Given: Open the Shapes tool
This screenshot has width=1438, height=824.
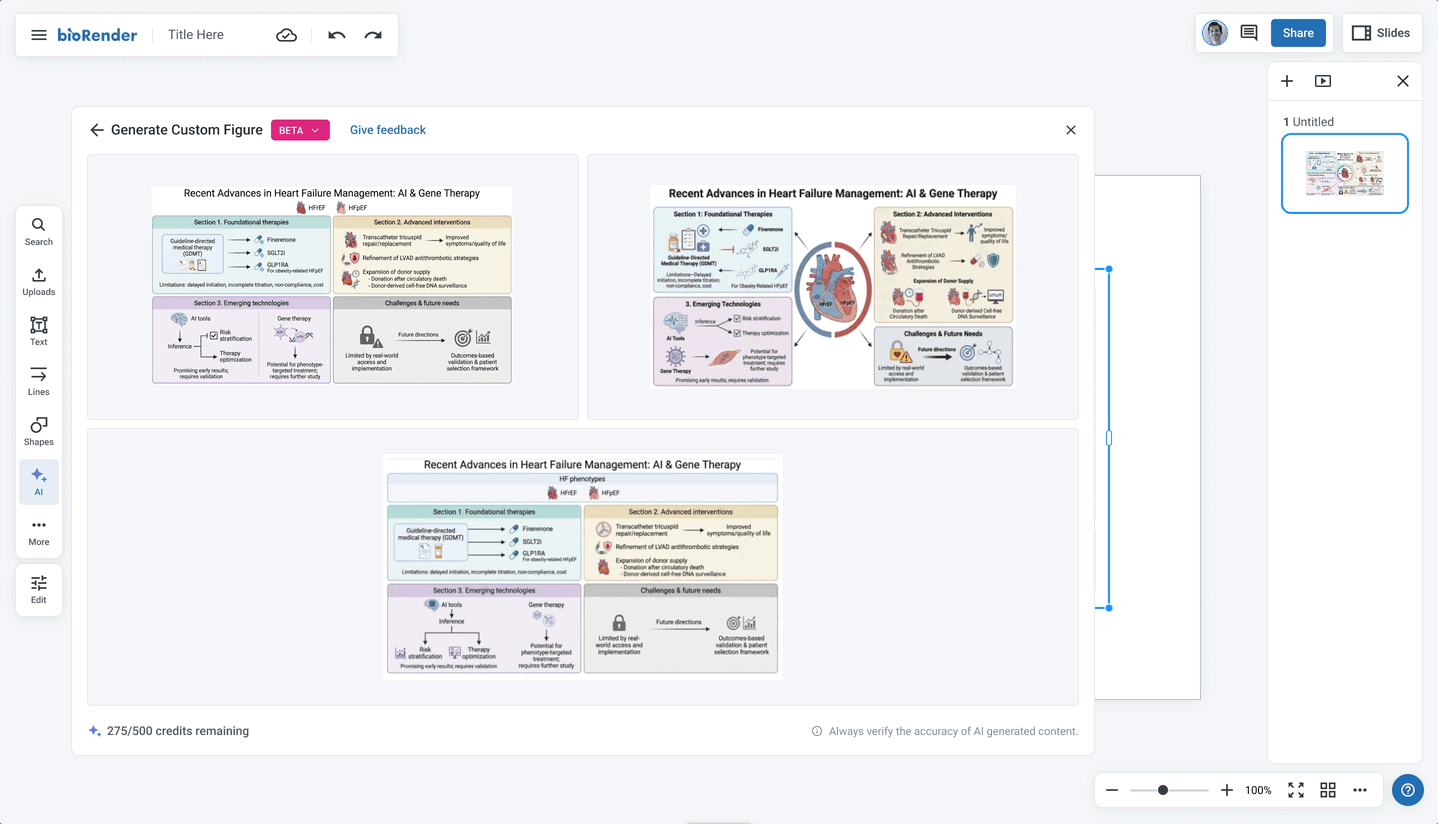Looking at the screenshot, I should 38,431.
